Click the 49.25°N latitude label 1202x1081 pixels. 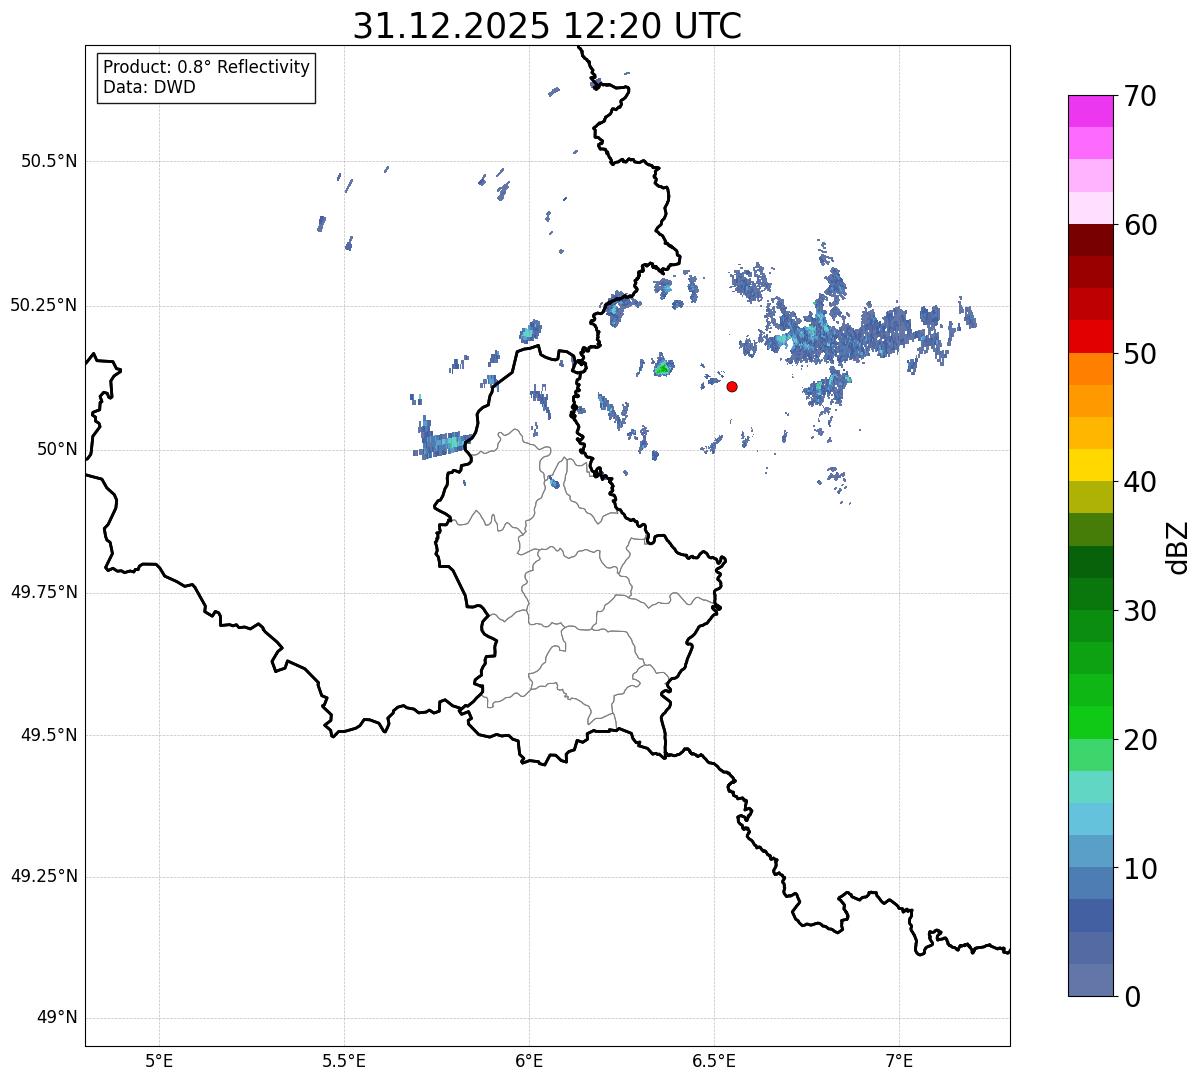click(43, 877)
